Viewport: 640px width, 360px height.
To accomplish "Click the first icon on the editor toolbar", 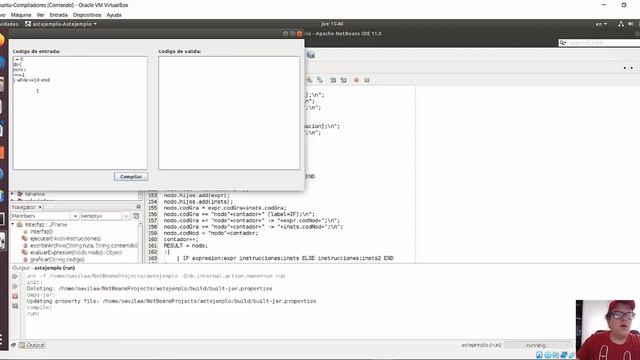I will (x=309, y=80).
